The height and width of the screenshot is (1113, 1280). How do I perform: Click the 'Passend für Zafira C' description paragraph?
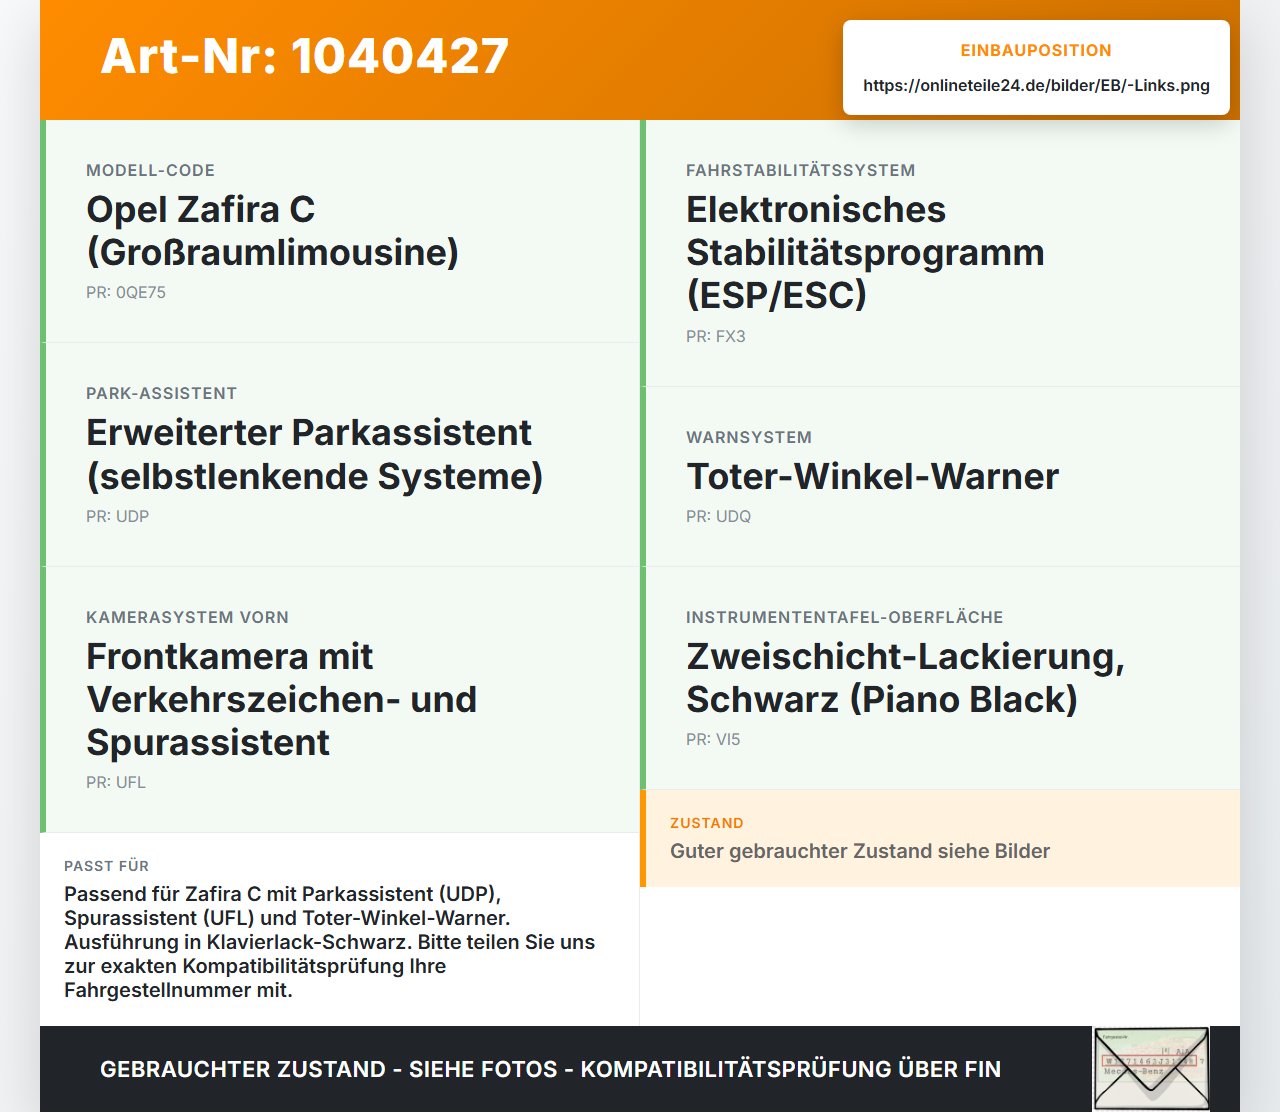(x=330, y=942)
